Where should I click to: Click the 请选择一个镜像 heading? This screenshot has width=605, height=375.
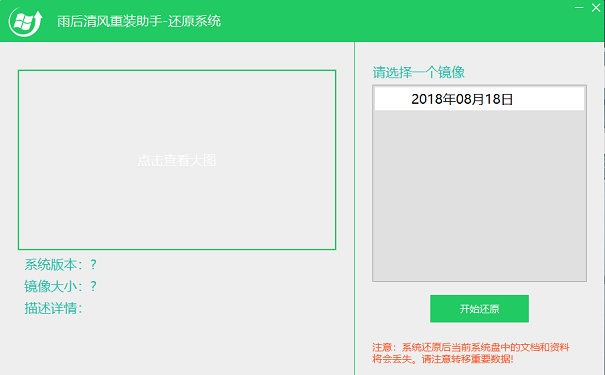(x=418, y=72)
